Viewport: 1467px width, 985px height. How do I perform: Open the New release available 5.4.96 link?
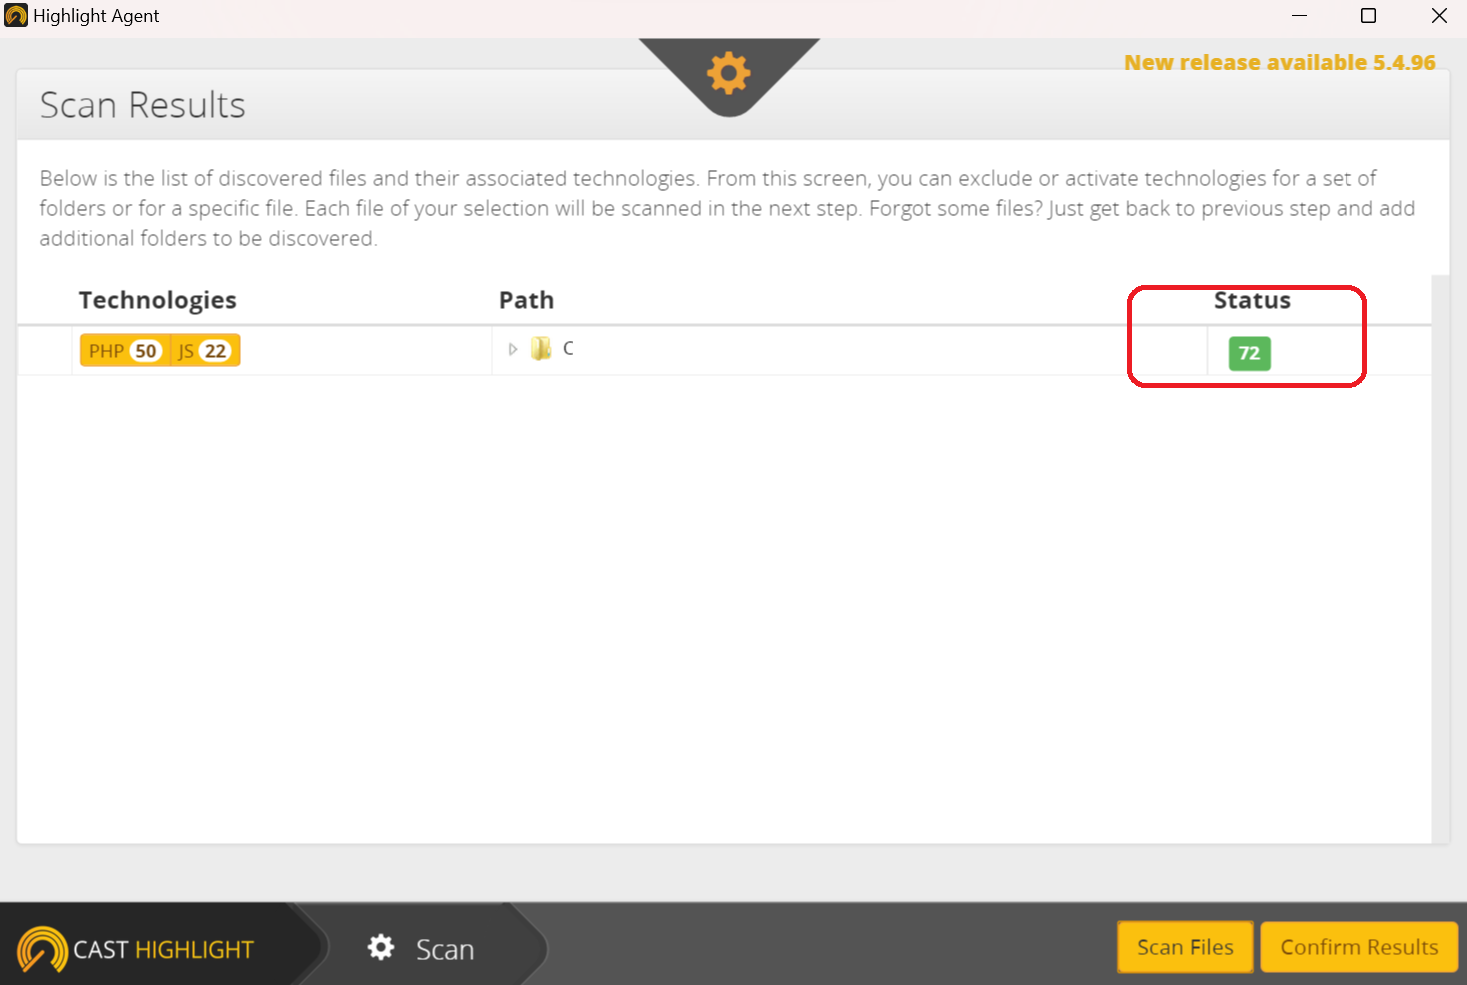tap(1280, 62)
